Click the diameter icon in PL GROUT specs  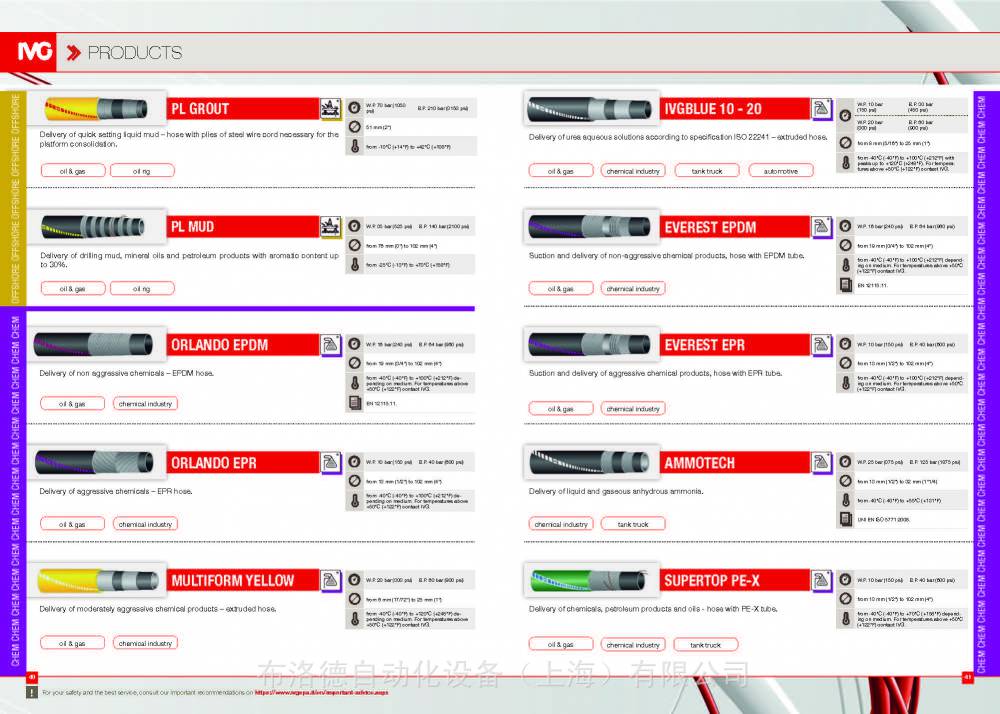click(x=354, y=128)
